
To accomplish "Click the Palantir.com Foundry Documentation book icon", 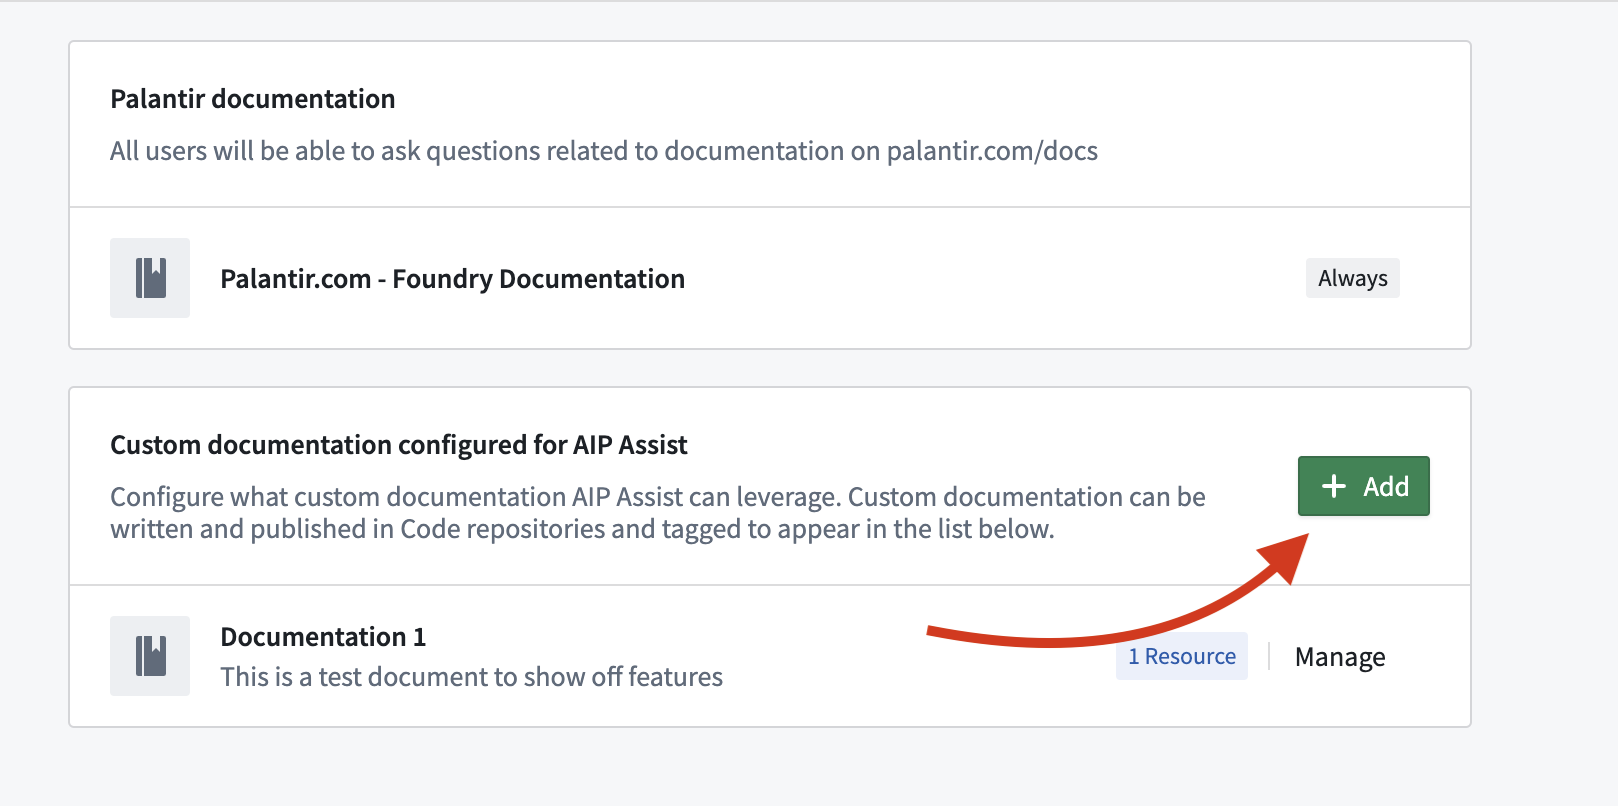I will pyautogui.click(x=150, y=278).
